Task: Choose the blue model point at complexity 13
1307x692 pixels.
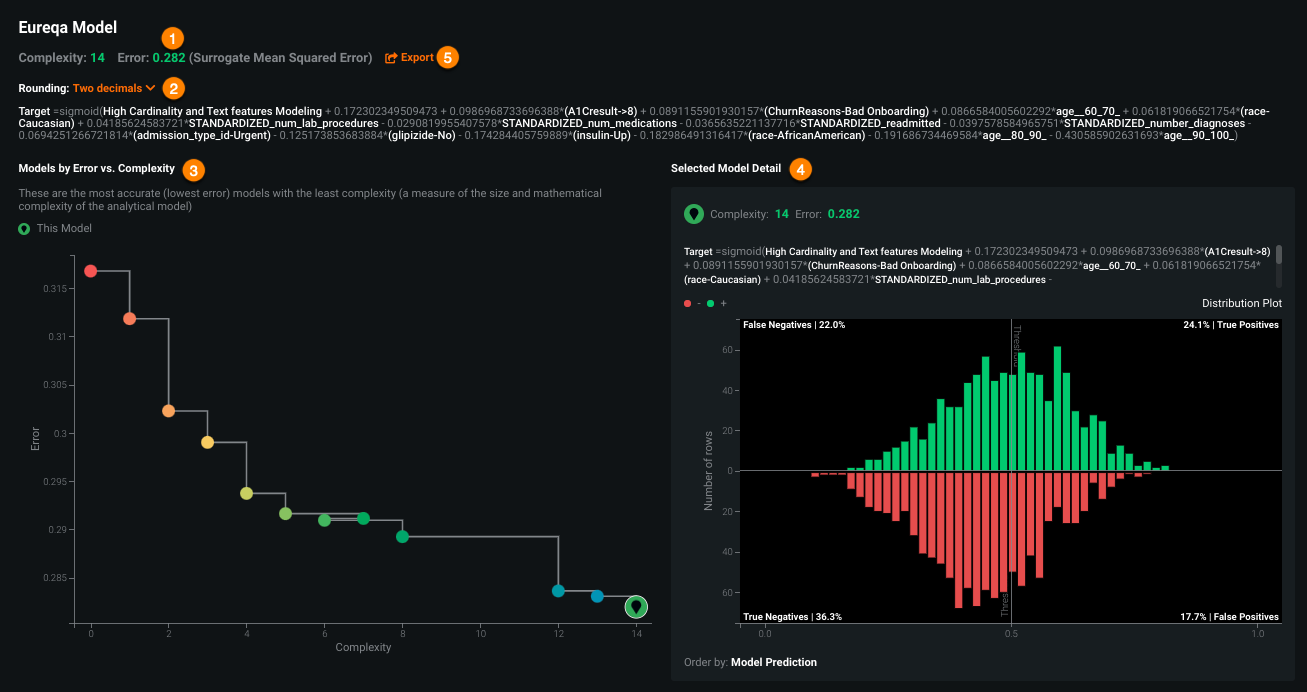Action: pos(597,596)
